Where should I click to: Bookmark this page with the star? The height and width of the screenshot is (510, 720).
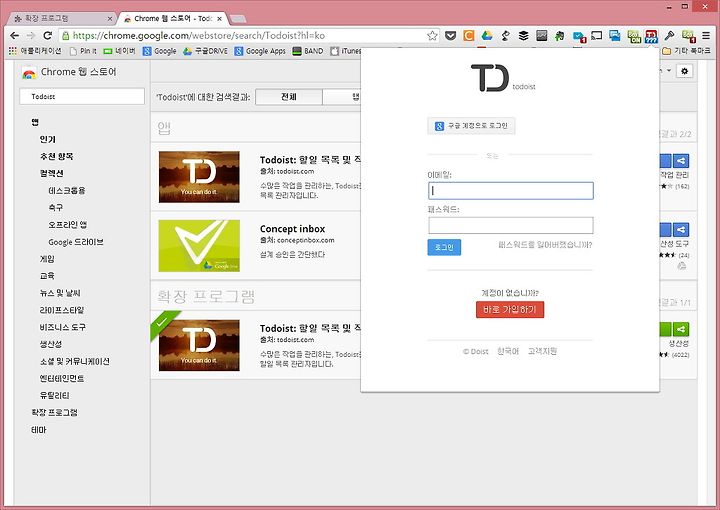click(x=432, y=35)
